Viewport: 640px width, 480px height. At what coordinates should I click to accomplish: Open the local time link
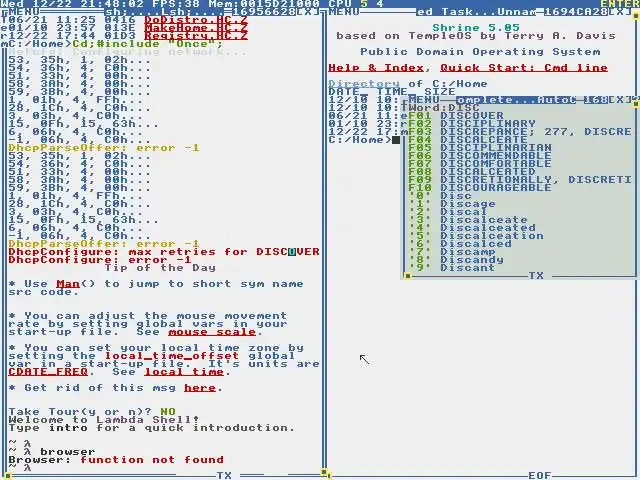point(184,372)
